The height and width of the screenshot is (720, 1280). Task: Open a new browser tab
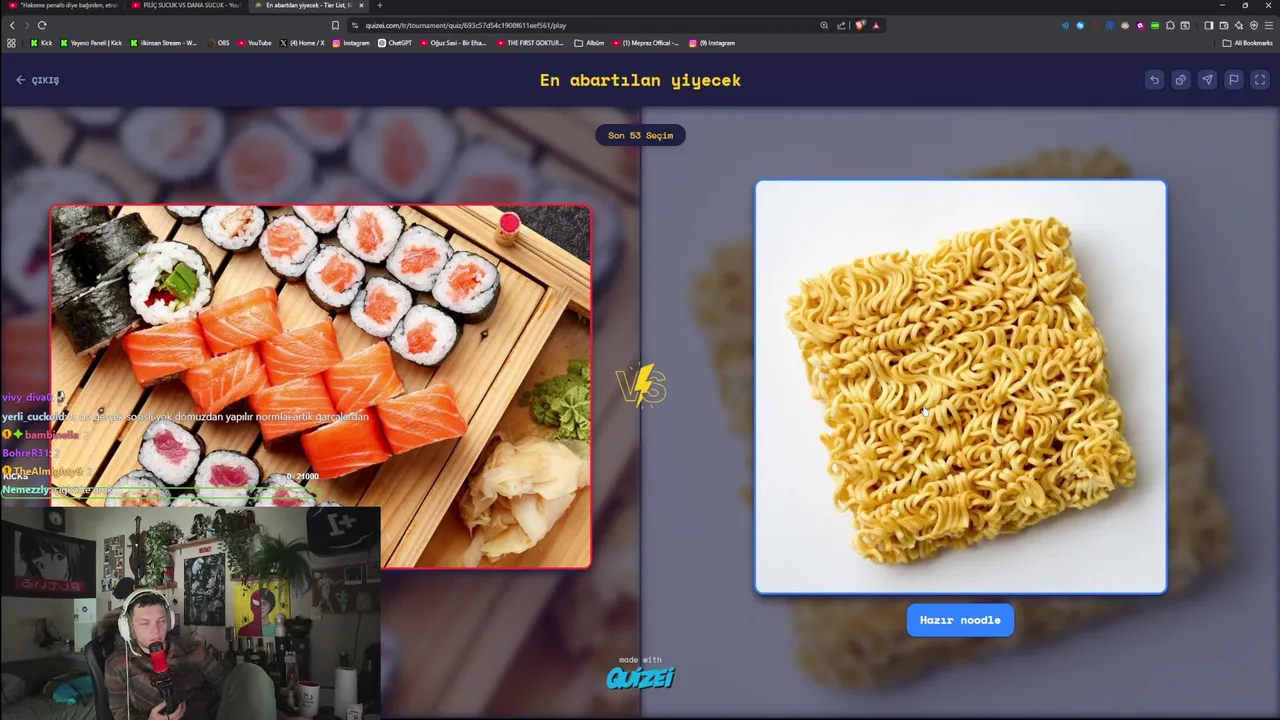tap(379, 5)
